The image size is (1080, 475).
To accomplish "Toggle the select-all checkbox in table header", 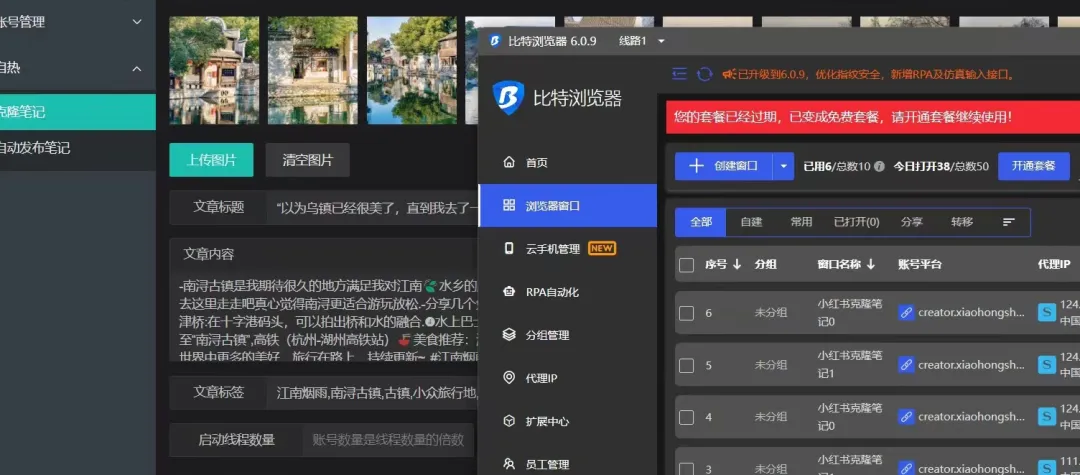I will (686, 265).
